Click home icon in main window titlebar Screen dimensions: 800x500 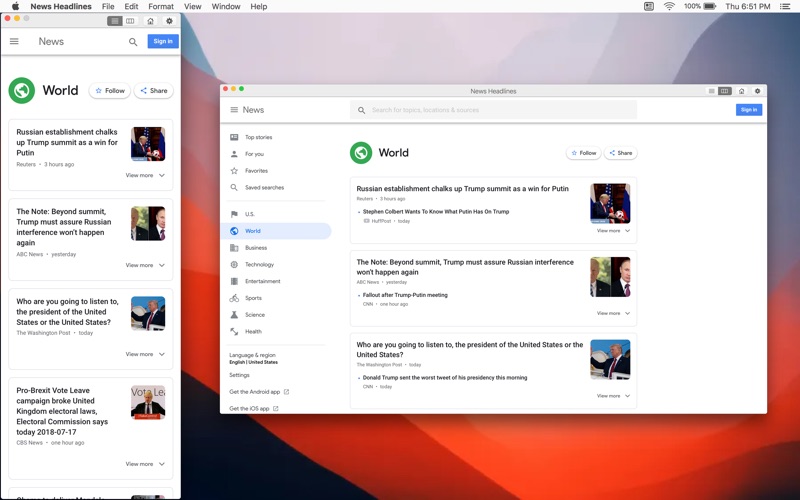pyautogui.click(x=741, y=91)
